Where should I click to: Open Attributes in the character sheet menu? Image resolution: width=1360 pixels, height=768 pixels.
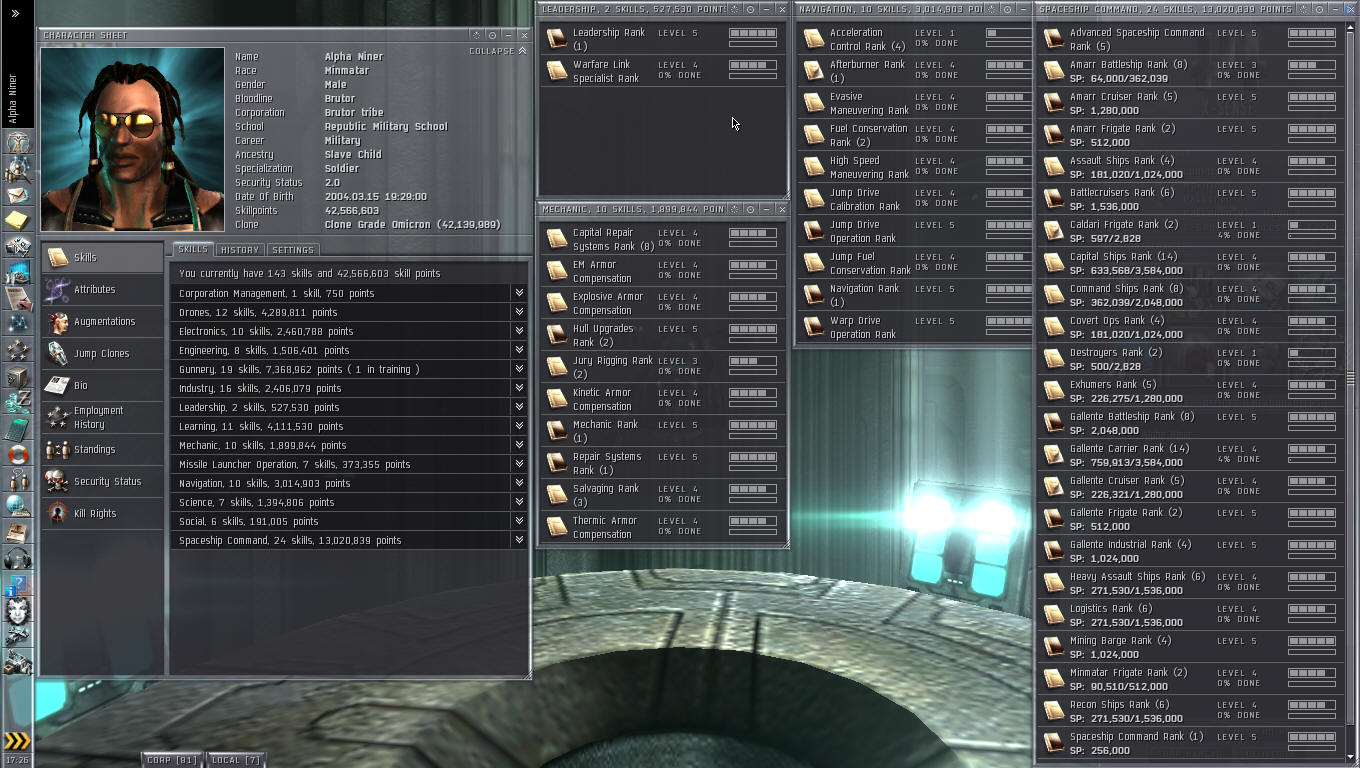tap(102, 289)
